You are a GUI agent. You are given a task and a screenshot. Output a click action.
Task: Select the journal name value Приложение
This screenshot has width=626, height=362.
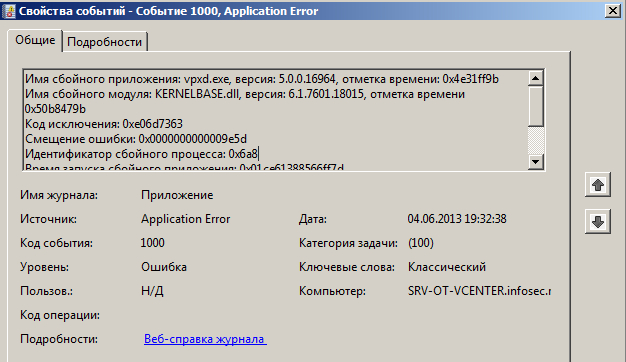(177, 195)
